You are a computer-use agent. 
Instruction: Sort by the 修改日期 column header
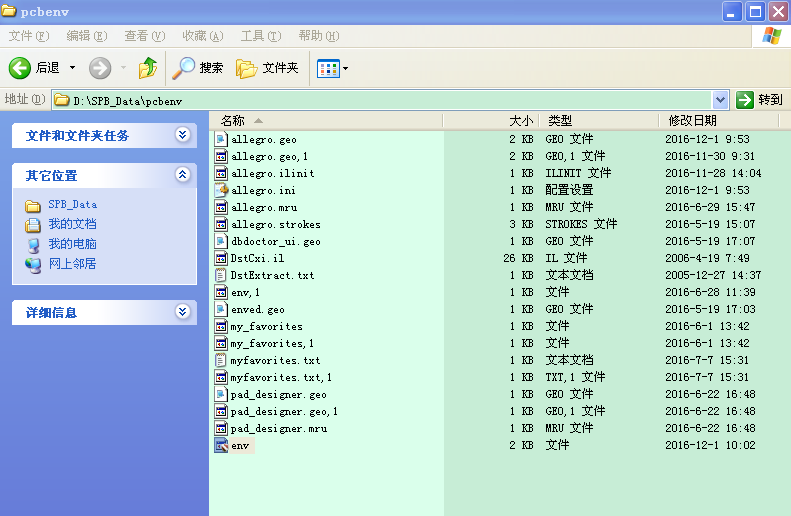coord(719,121)
